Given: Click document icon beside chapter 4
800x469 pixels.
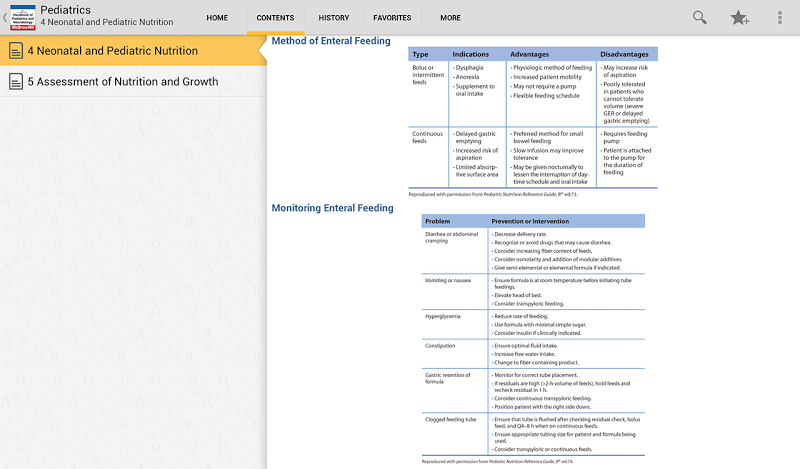Looking at the screenshot, I should (16, 51).
